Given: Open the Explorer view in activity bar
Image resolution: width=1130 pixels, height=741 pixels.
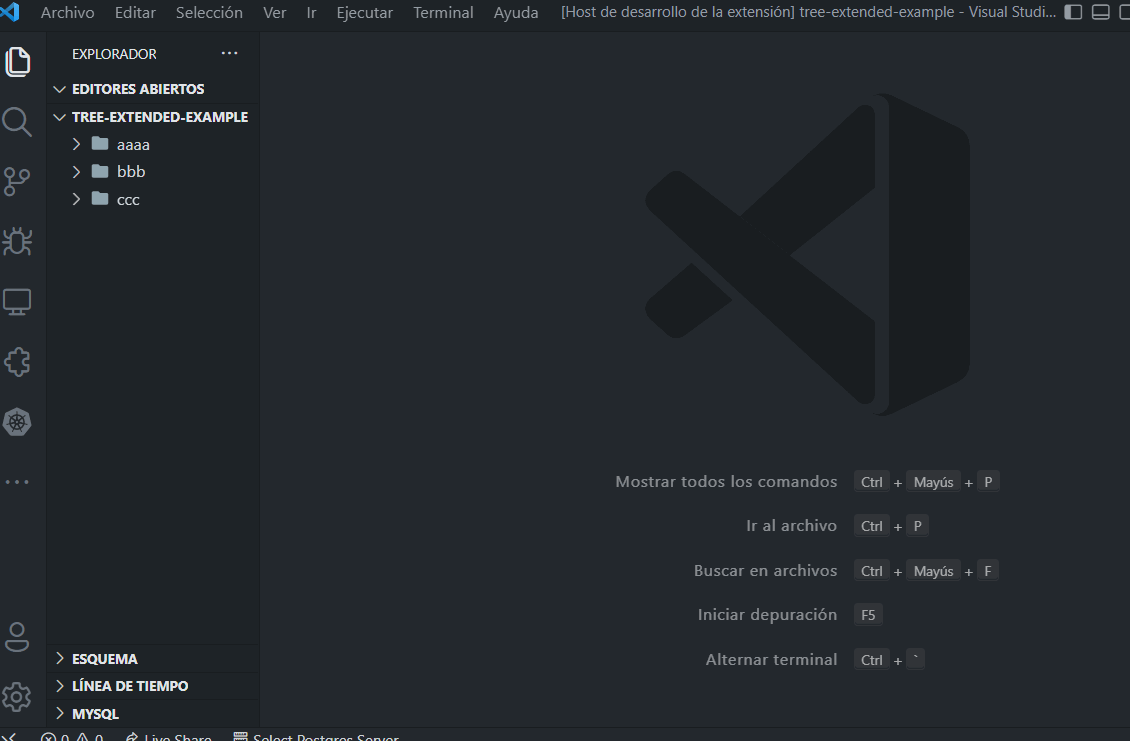Looking at the screenshot, I should (x=17, y=61).
